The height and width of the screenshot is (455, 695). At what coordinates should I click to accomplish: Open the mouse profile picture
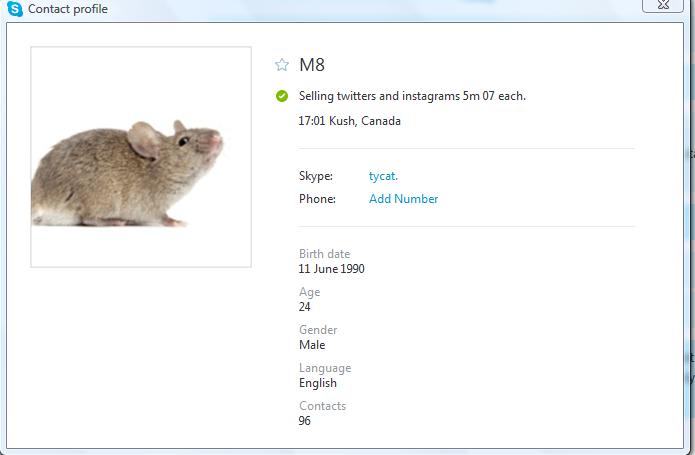(141, 157)
